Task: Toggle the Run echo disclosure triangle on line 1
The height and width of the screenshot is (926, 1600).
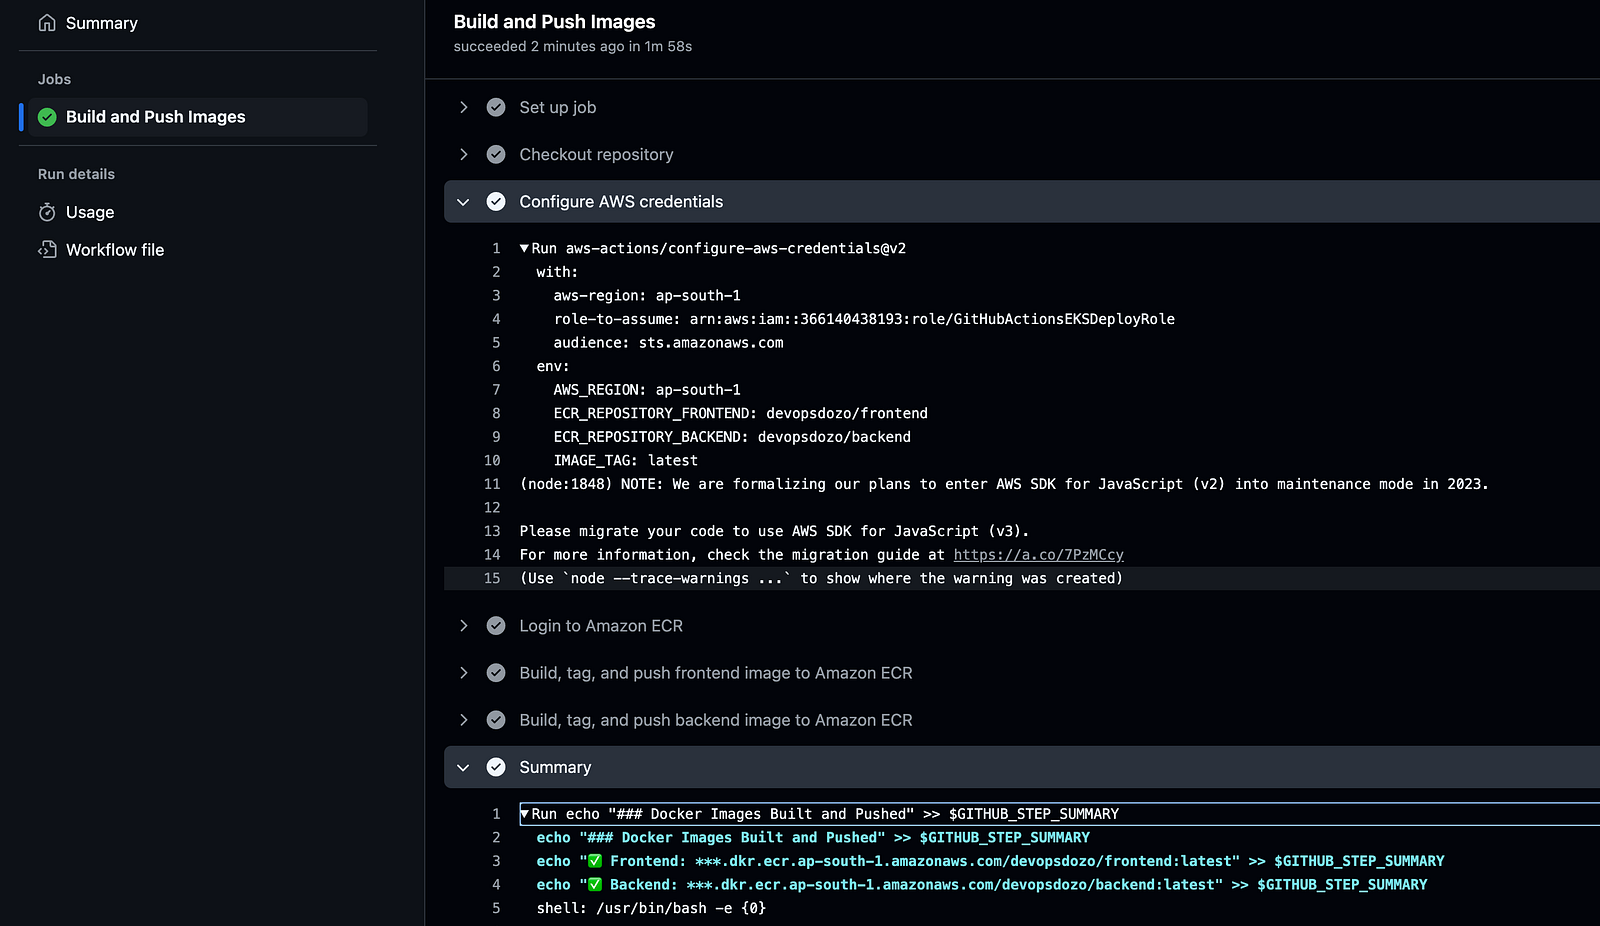Action: tap(524, 814)
